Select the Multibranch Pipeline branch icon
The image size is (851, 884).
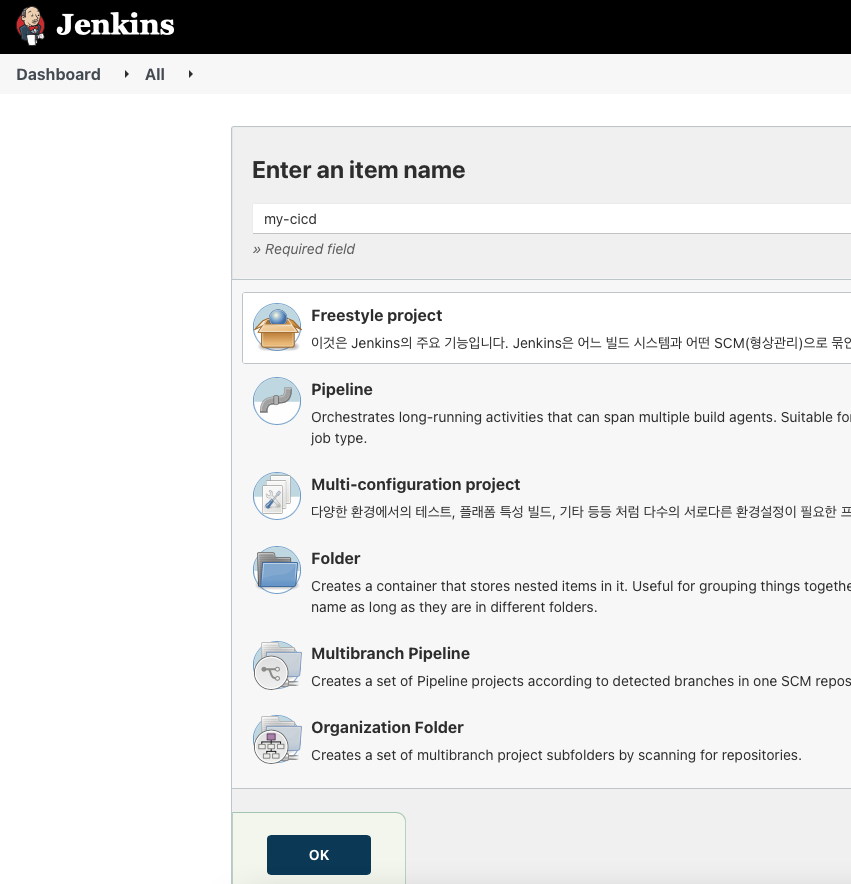coord(277,665)
